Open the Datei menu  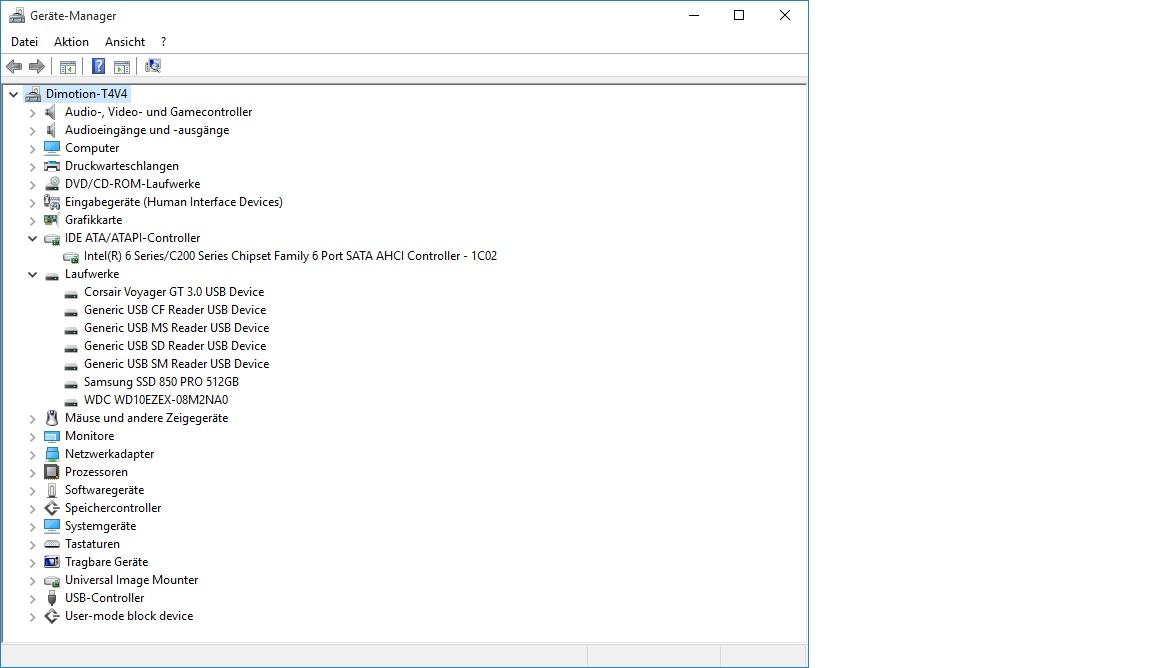coord(24,42)
